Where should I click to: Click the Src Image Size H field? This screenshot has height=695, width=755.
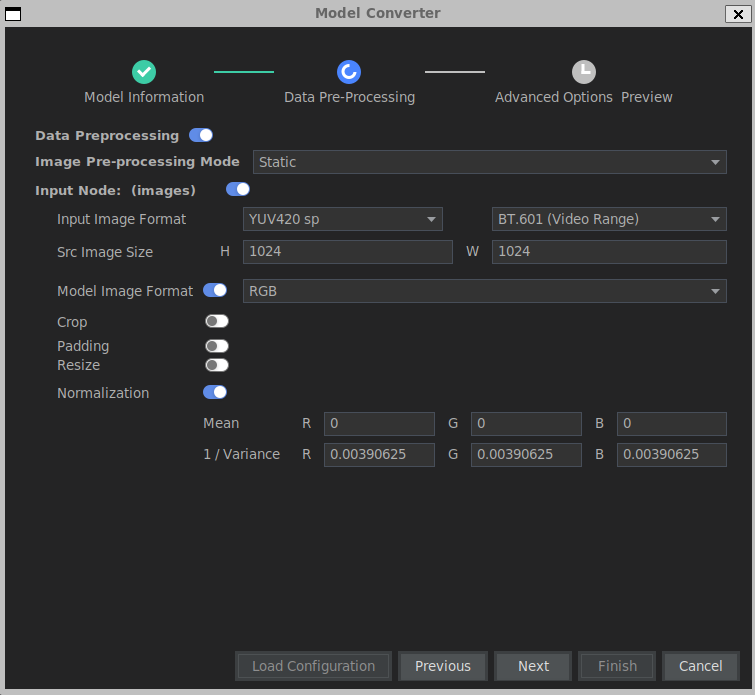tap(348, 252)
